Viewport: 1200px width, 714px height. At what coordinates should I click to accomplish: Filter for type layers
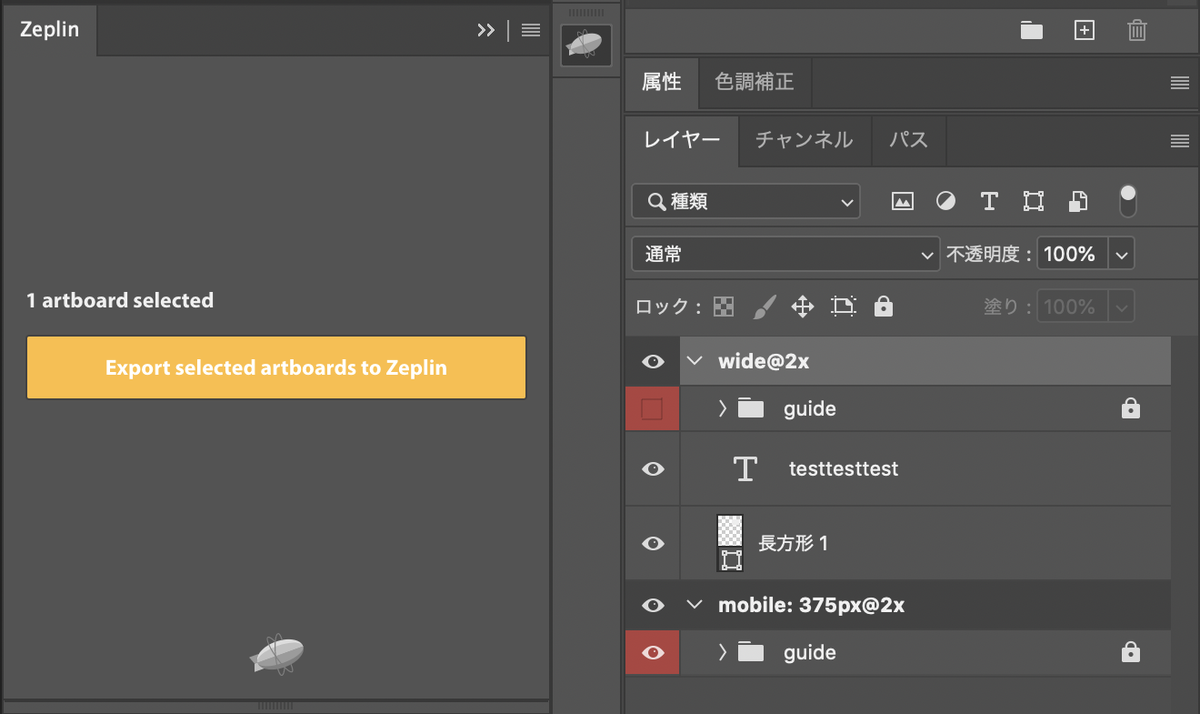point(989,201)
